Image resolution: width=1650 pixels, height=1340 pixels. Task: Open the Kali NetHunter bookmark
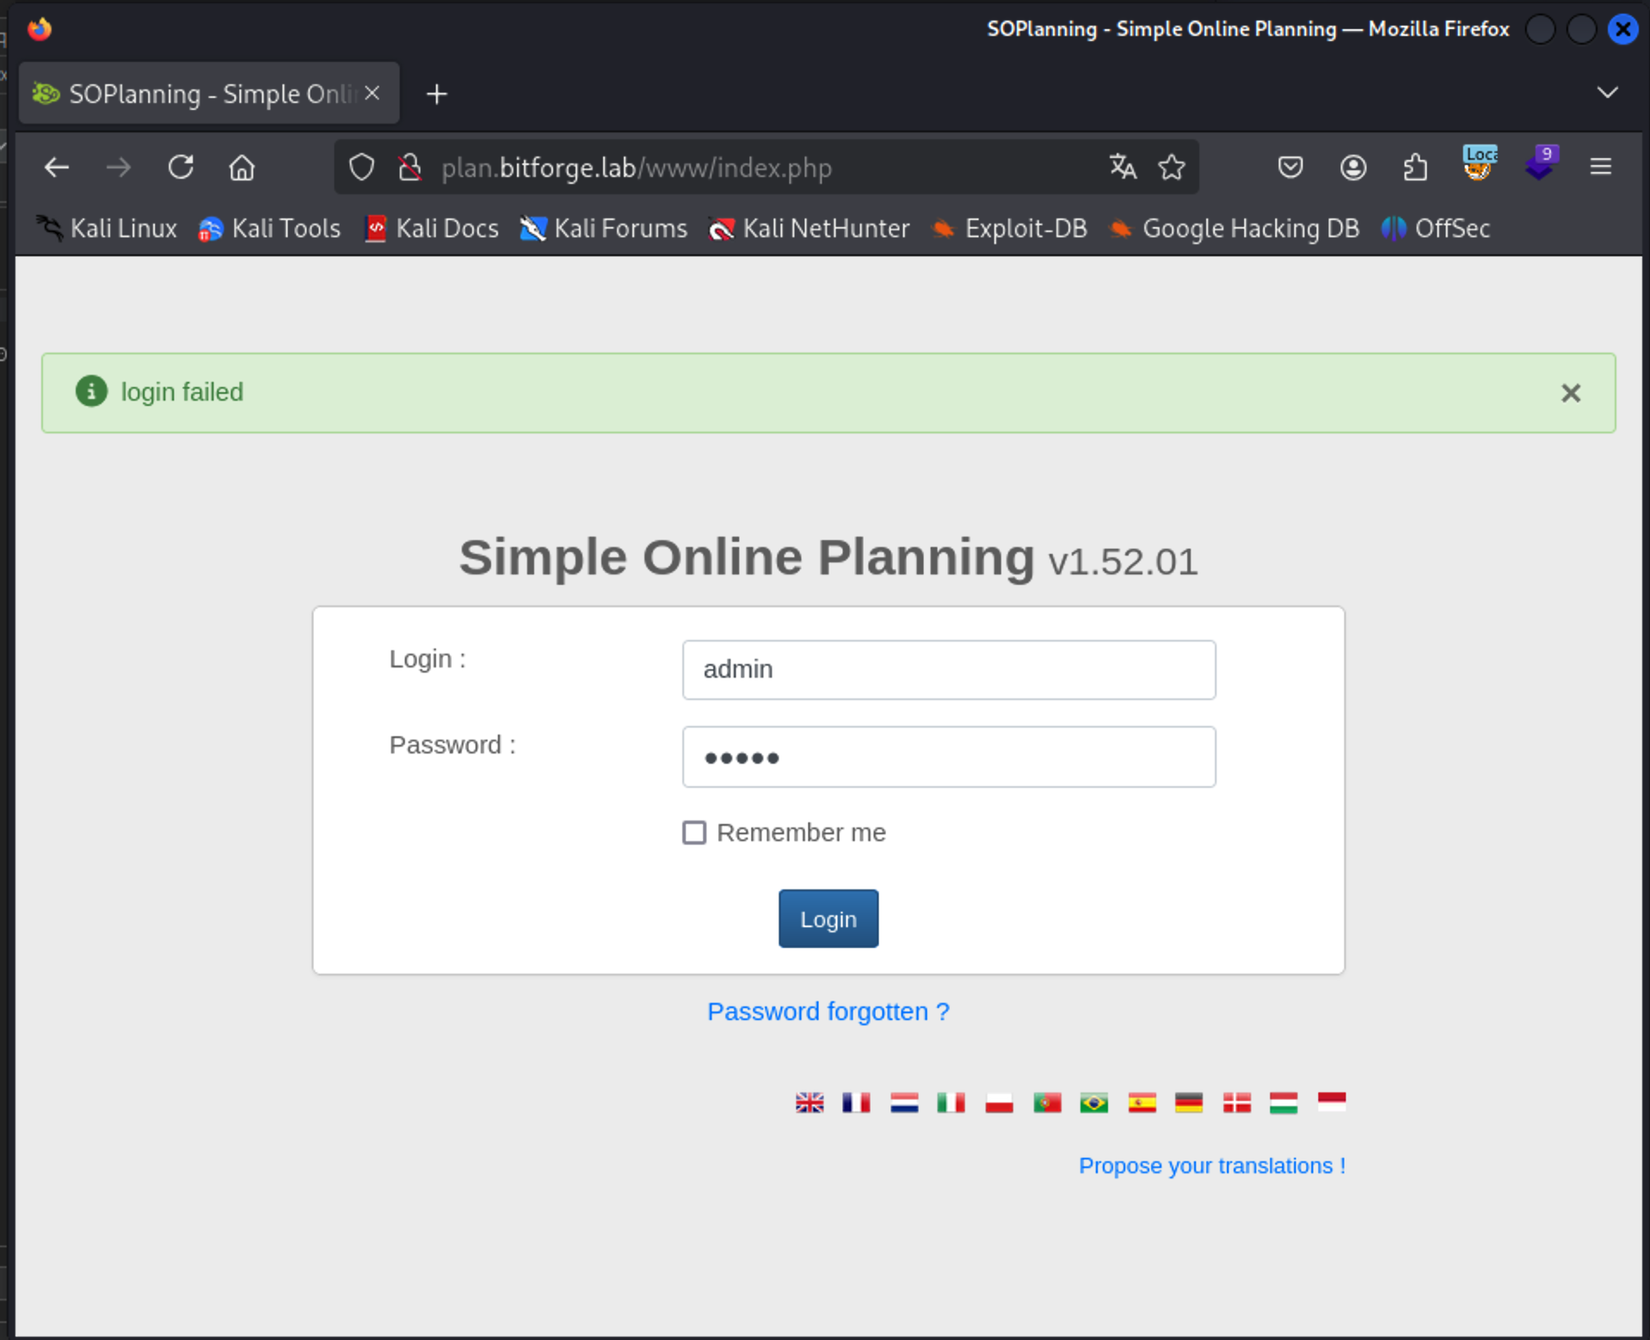[x=810, y=229]
